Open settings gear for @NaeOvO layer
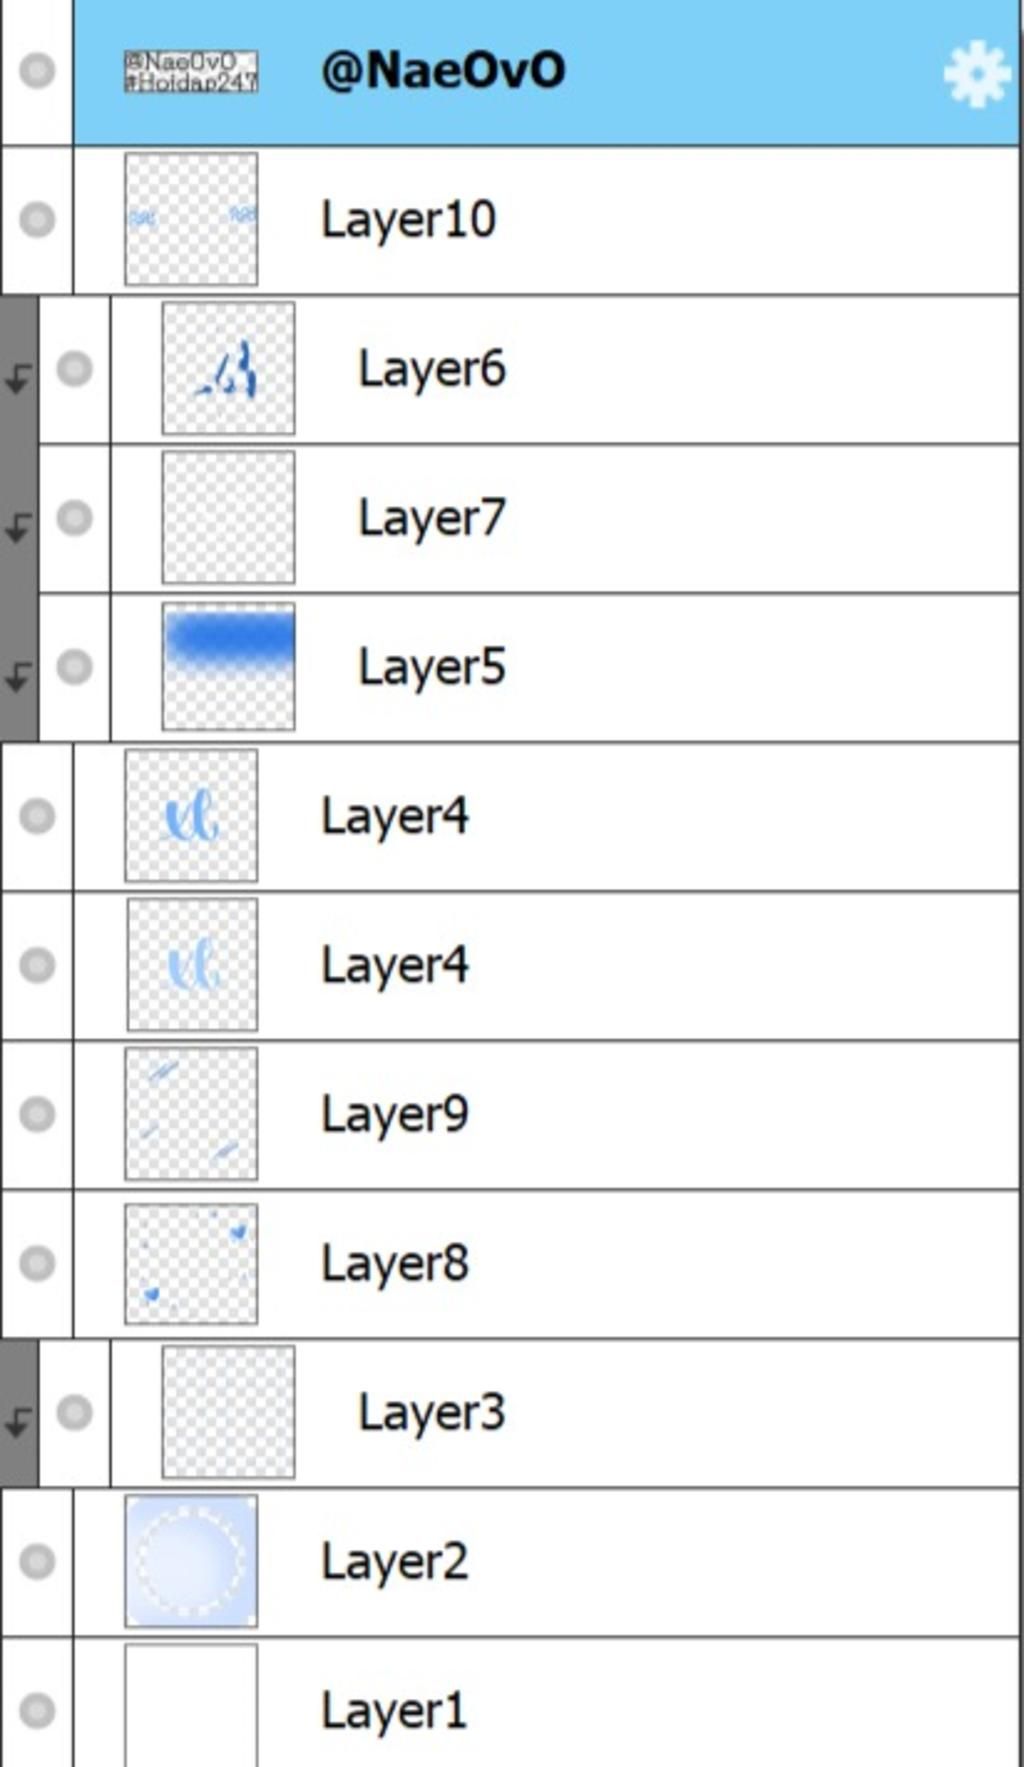 [x=976, y=73]
